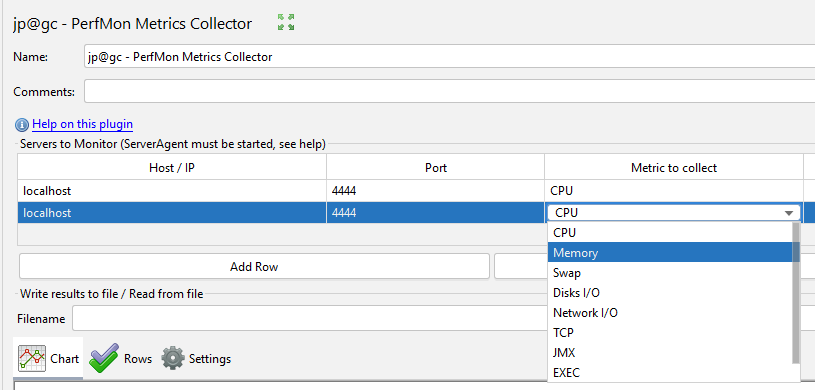Select first row localhost host cell
The width and height of the screenshot is (815, 390).
[172, 191]
